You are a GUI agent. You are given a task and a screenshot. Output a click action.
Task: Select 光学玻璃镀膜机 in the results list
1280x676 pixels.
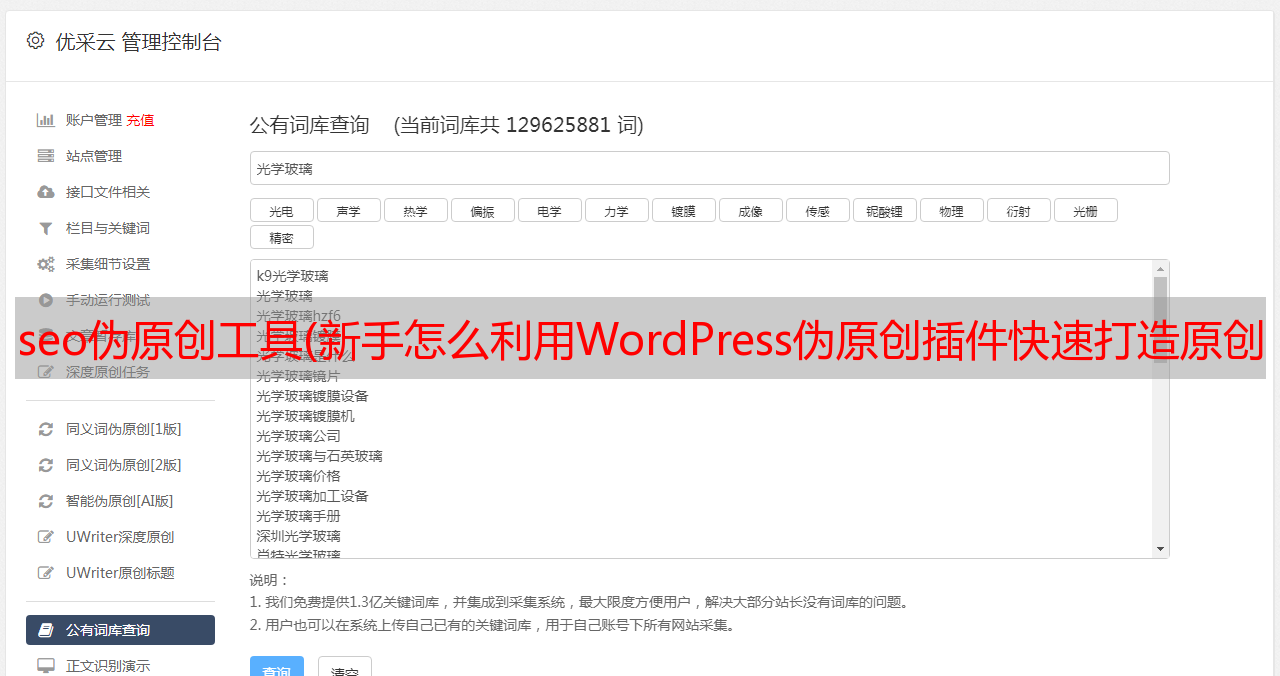(305, 416)
